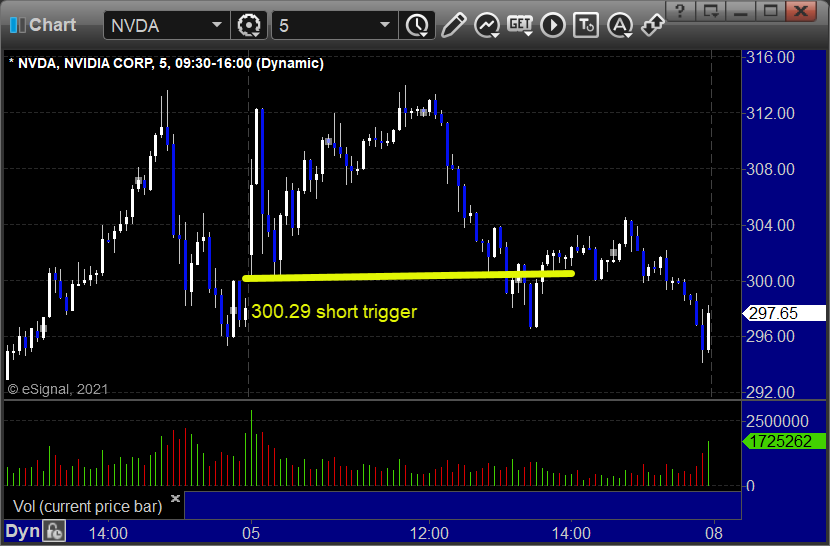This screenshot has height=546, width=830.
Task: Close the Chart window
Action: [x=801, y=11]
